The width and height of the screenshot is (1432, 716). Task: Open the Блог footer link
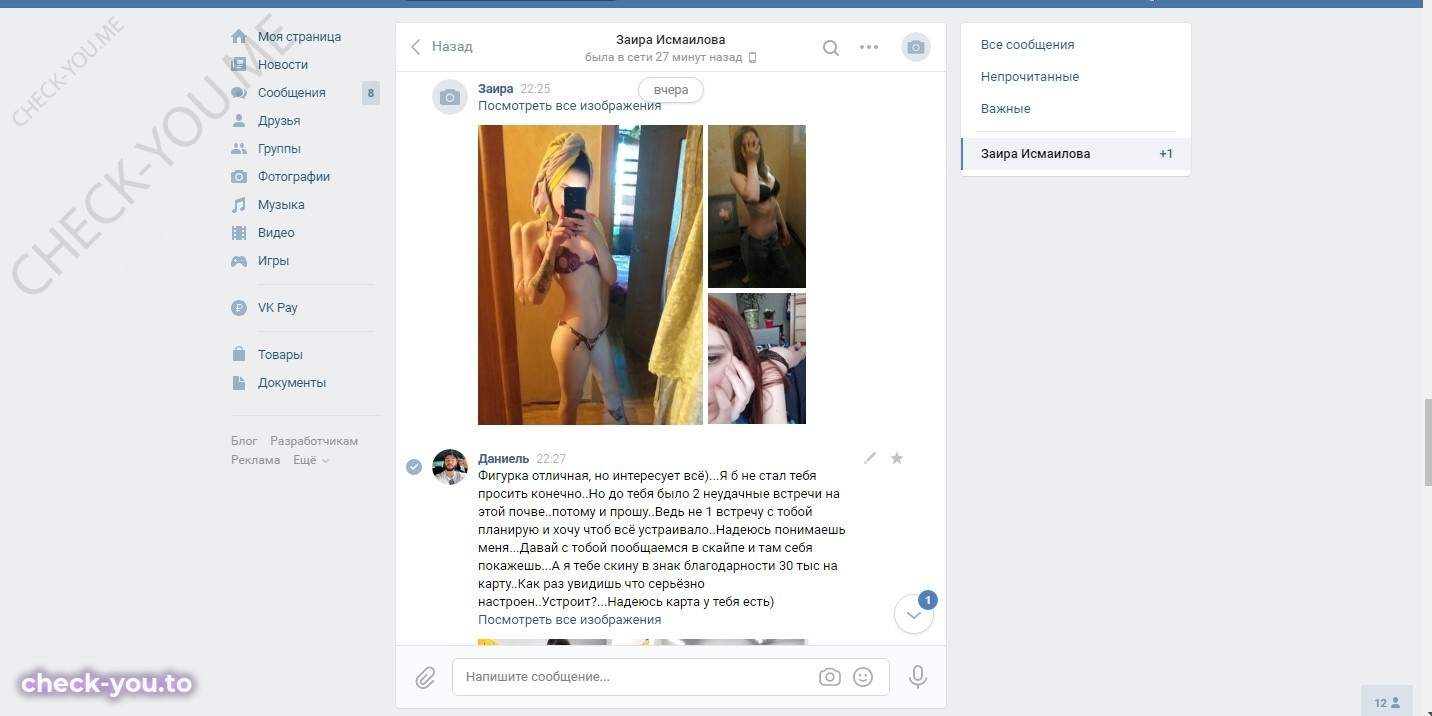point(244,441)
